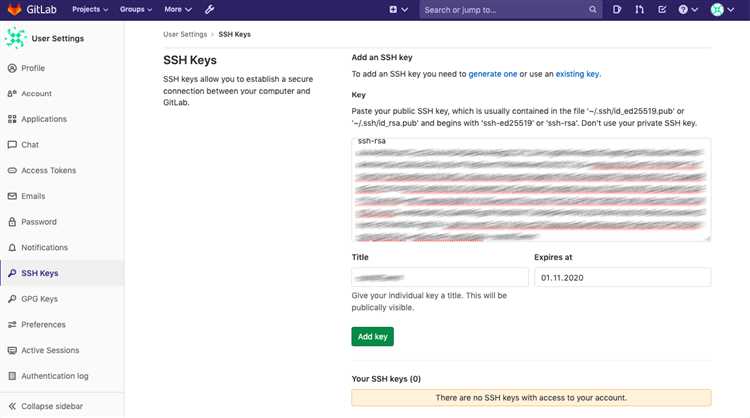Click the Active Sessions monitor icon
750x418 pixels.
pos(12,350)
